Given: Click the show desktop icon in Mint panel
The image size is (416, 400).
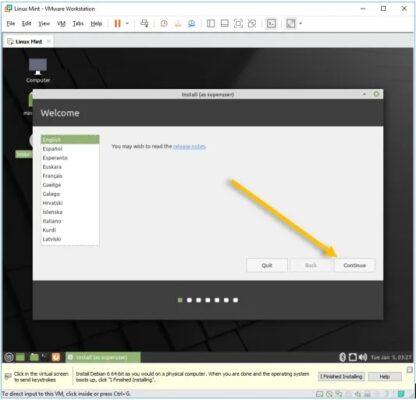Looking at the screenshot, I should coord(20,357).
